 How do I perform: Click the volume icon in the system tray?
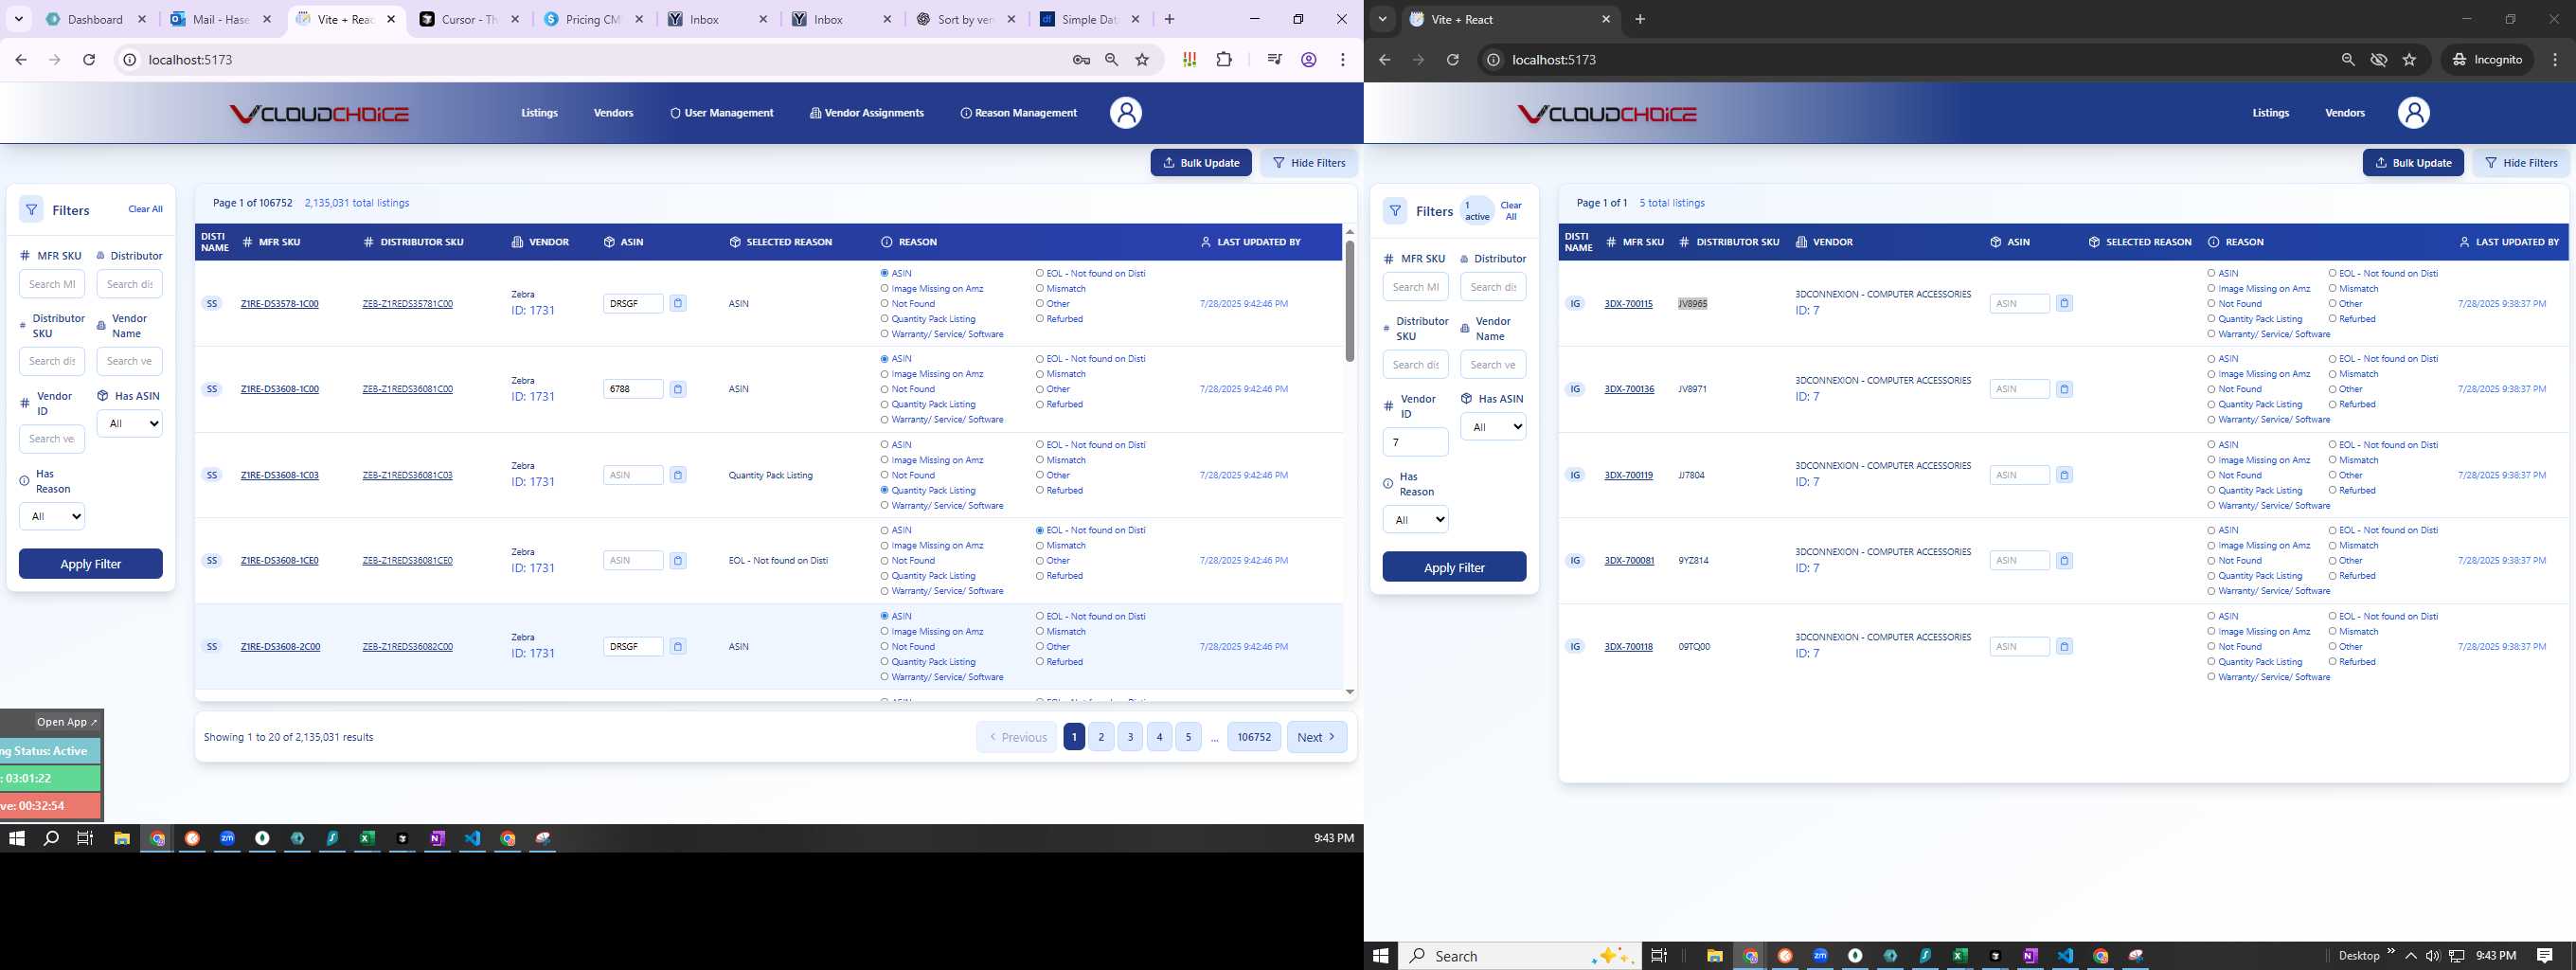coord(2432,956)
